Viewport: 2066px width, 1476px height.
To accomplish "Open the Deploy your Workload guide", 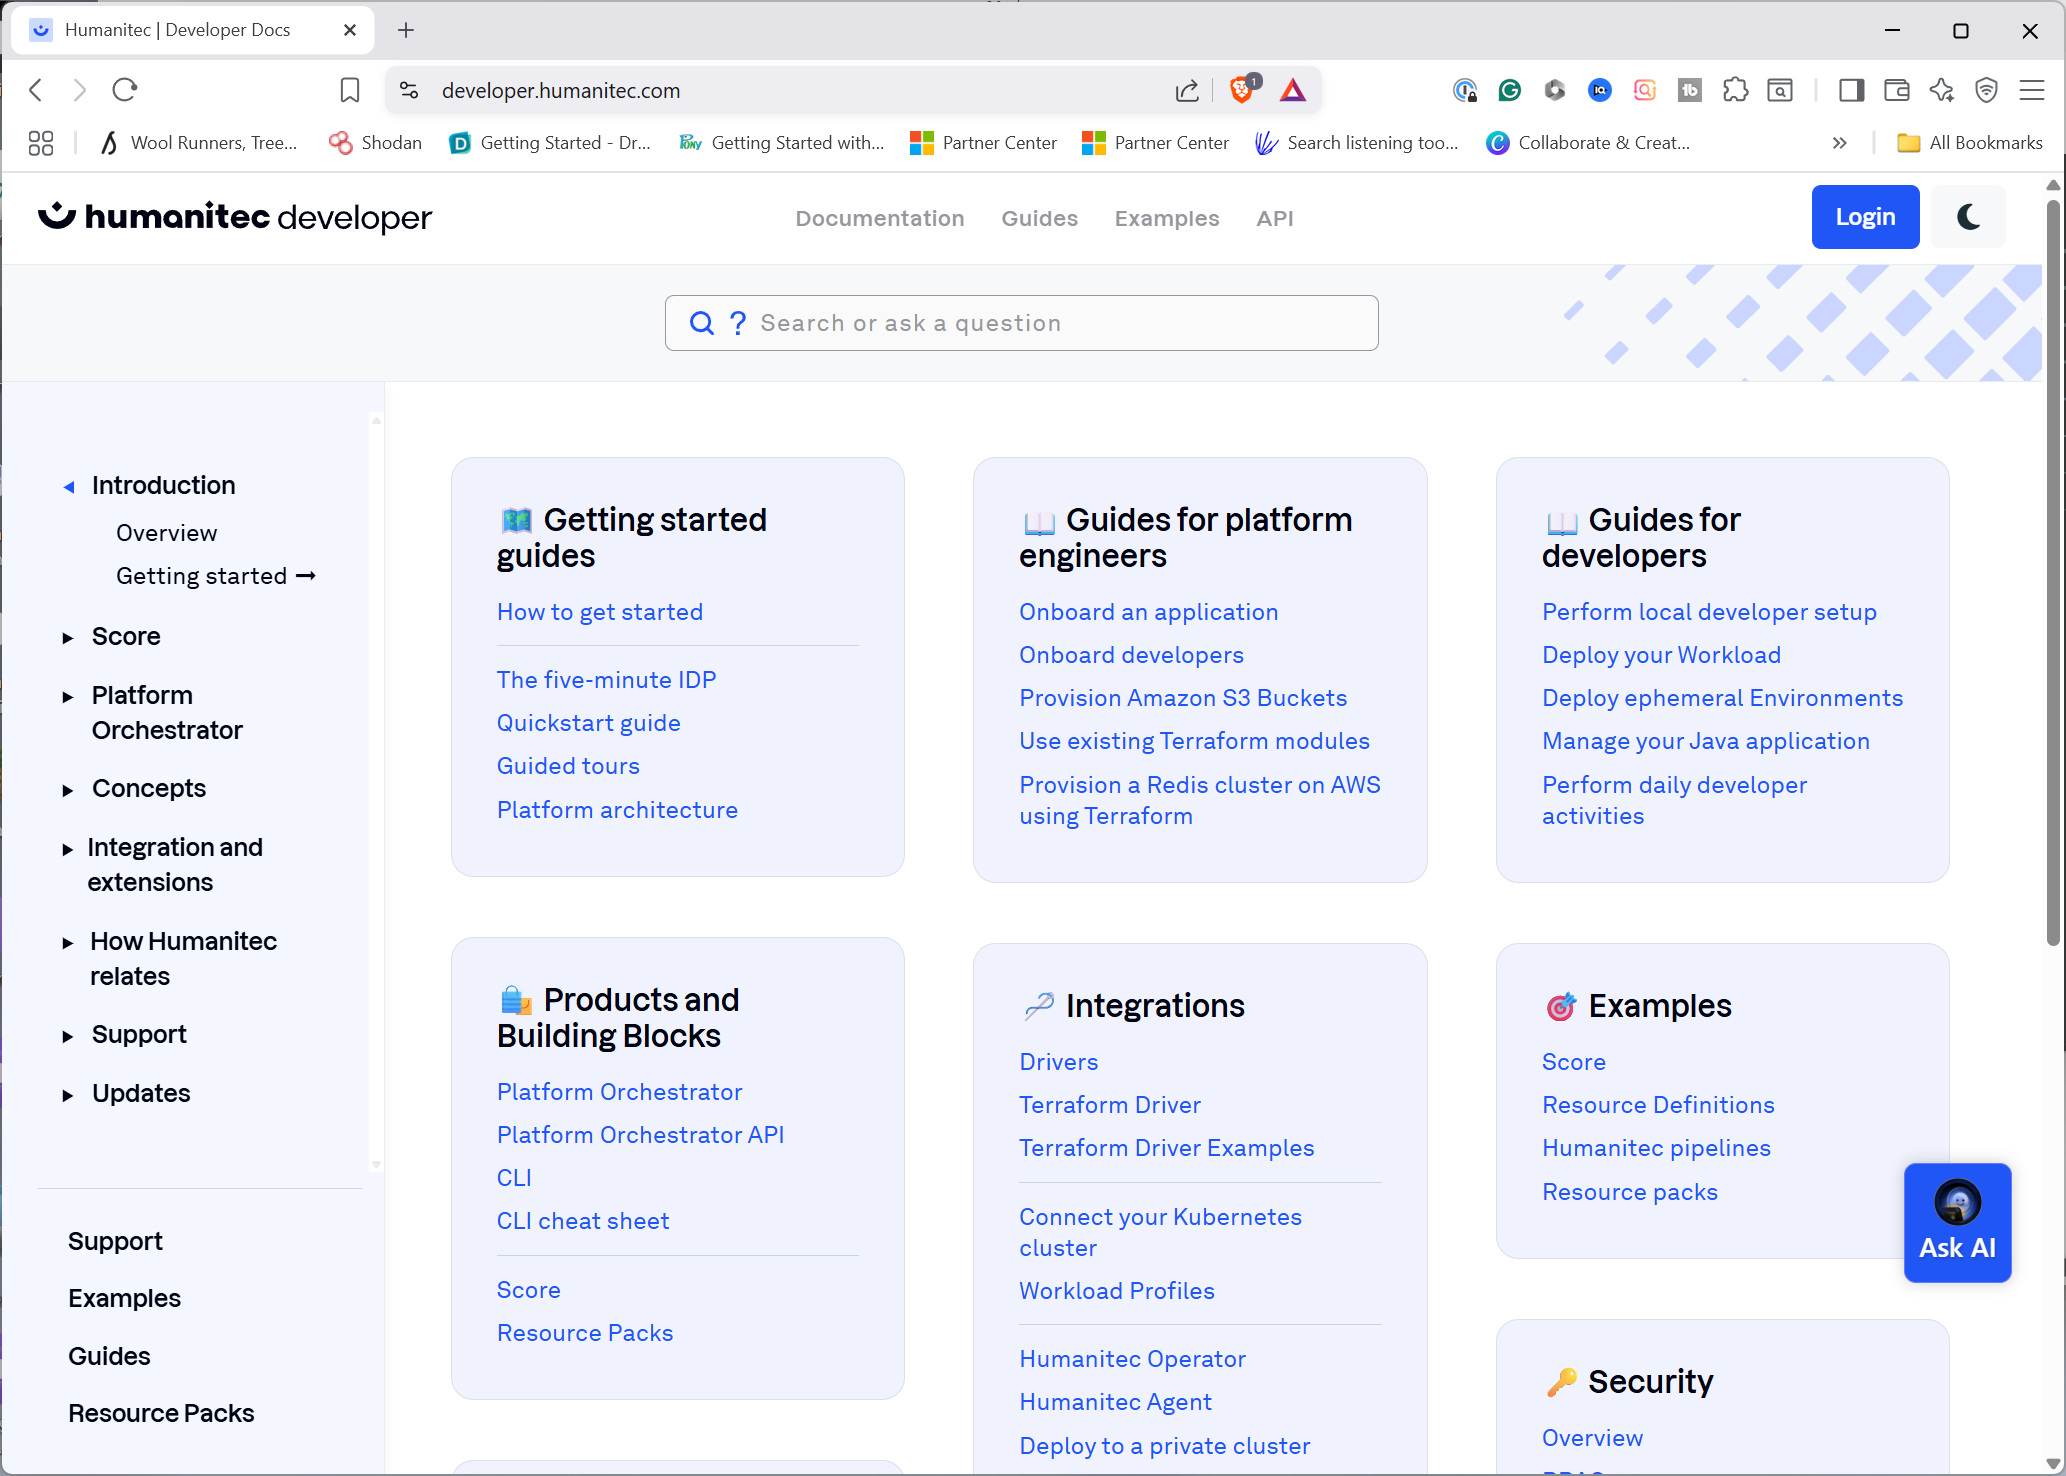I will click(1661, 655).
